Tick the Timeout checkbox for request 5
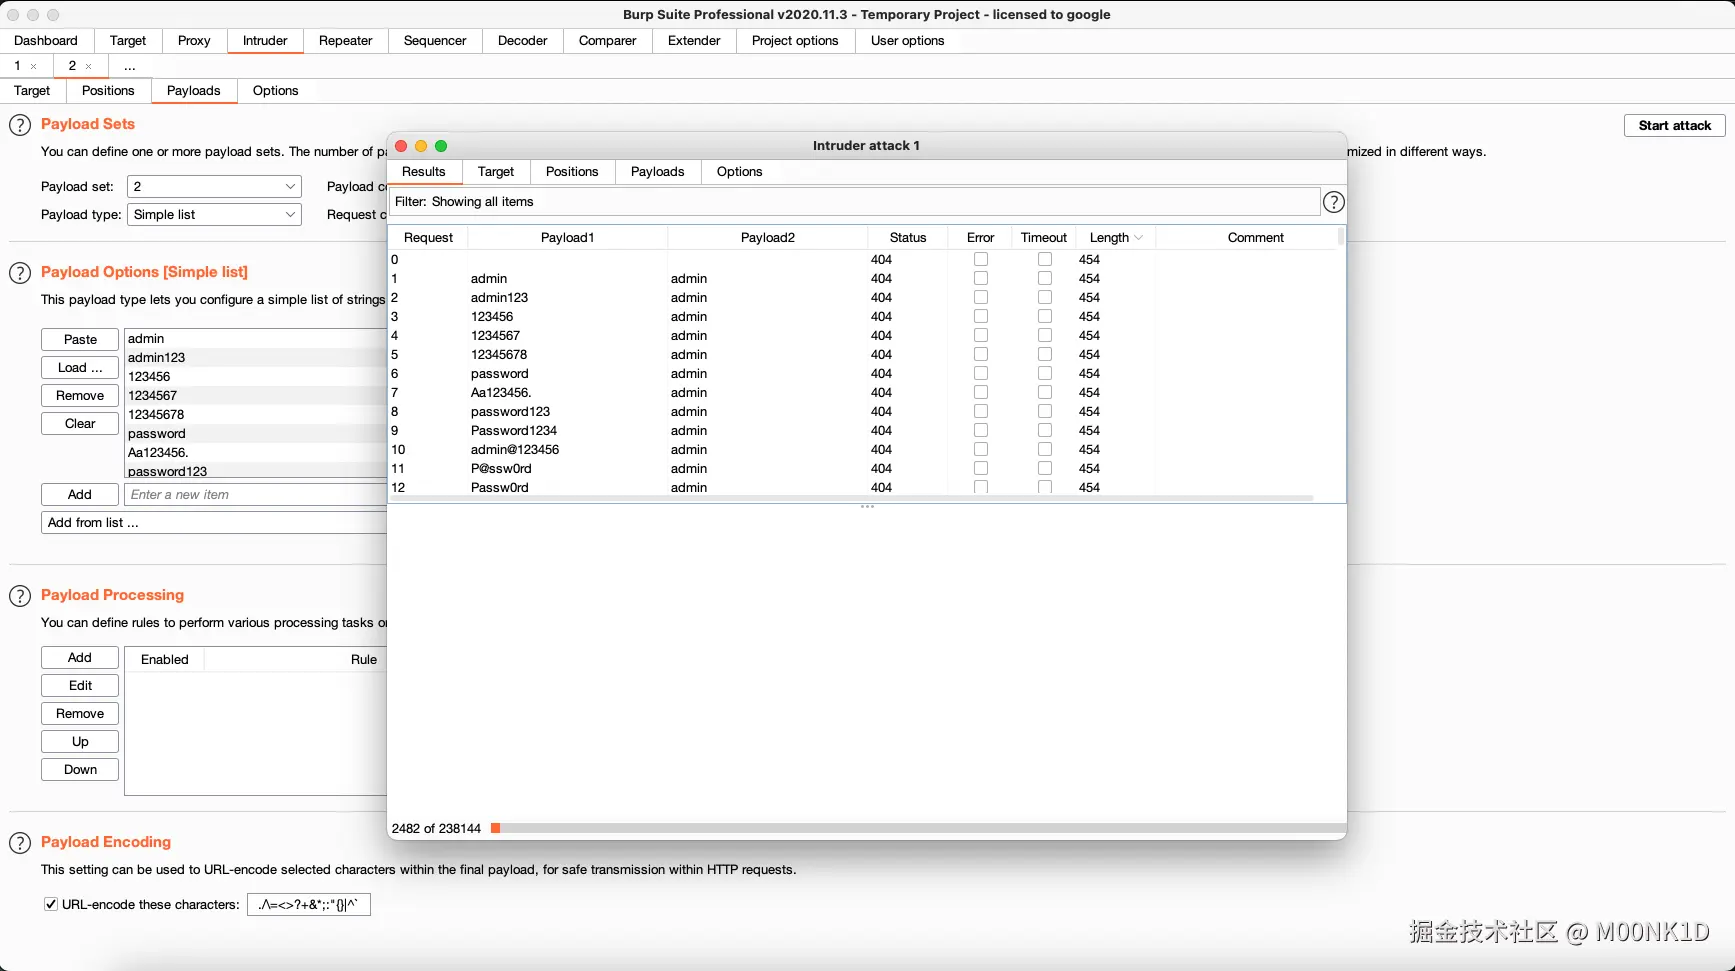1735x971 pixels. tap(1045, 354)
